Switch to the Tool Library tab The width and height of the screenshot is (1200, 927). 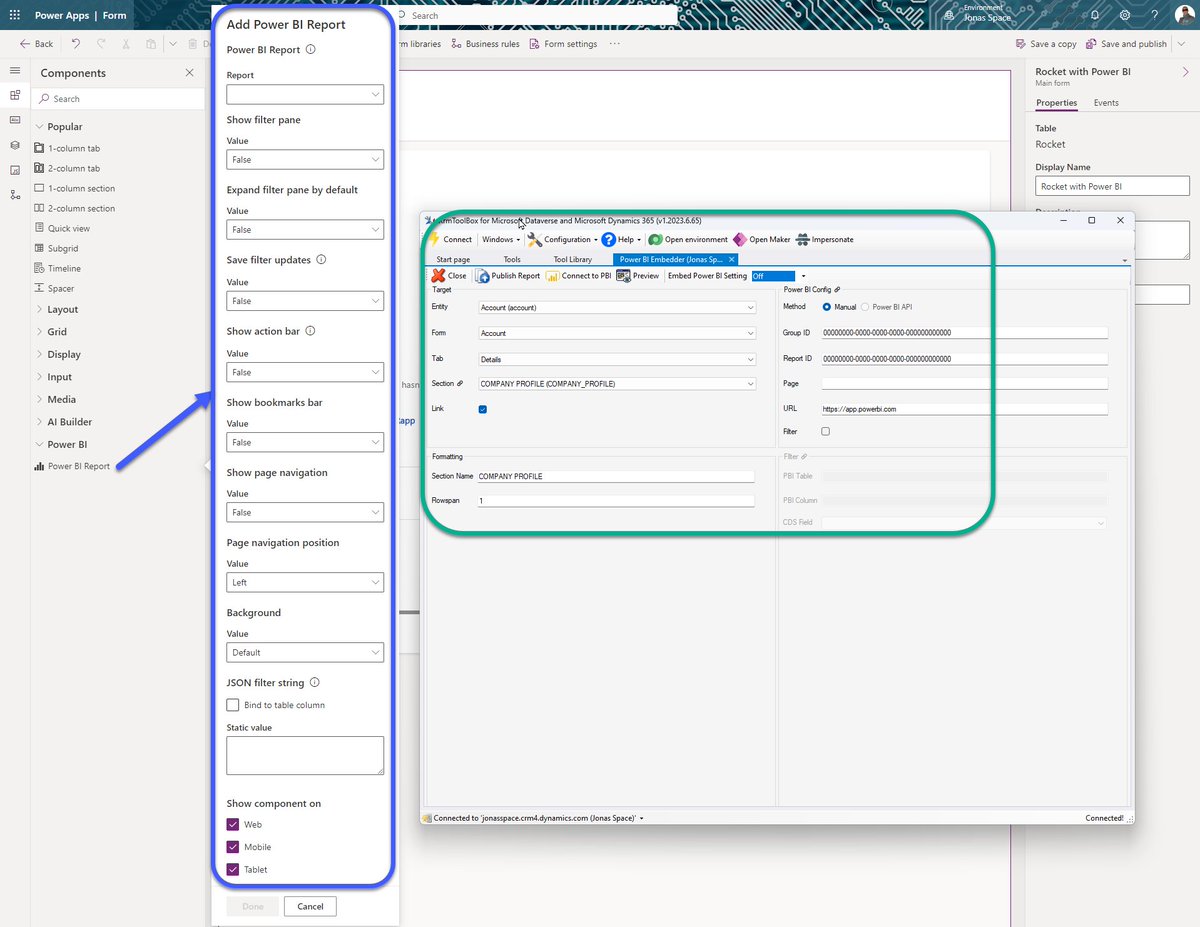pos(573,259)
